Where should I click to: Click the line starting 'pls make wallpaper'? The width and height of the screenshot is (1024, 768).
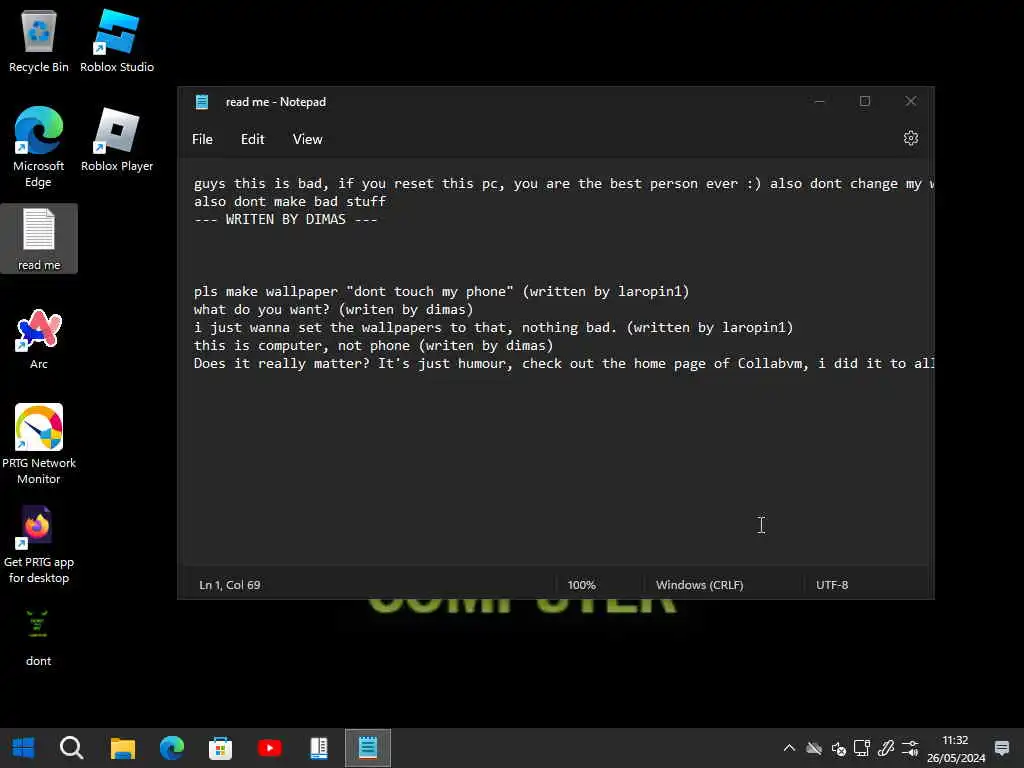click(x=441, y=291)
